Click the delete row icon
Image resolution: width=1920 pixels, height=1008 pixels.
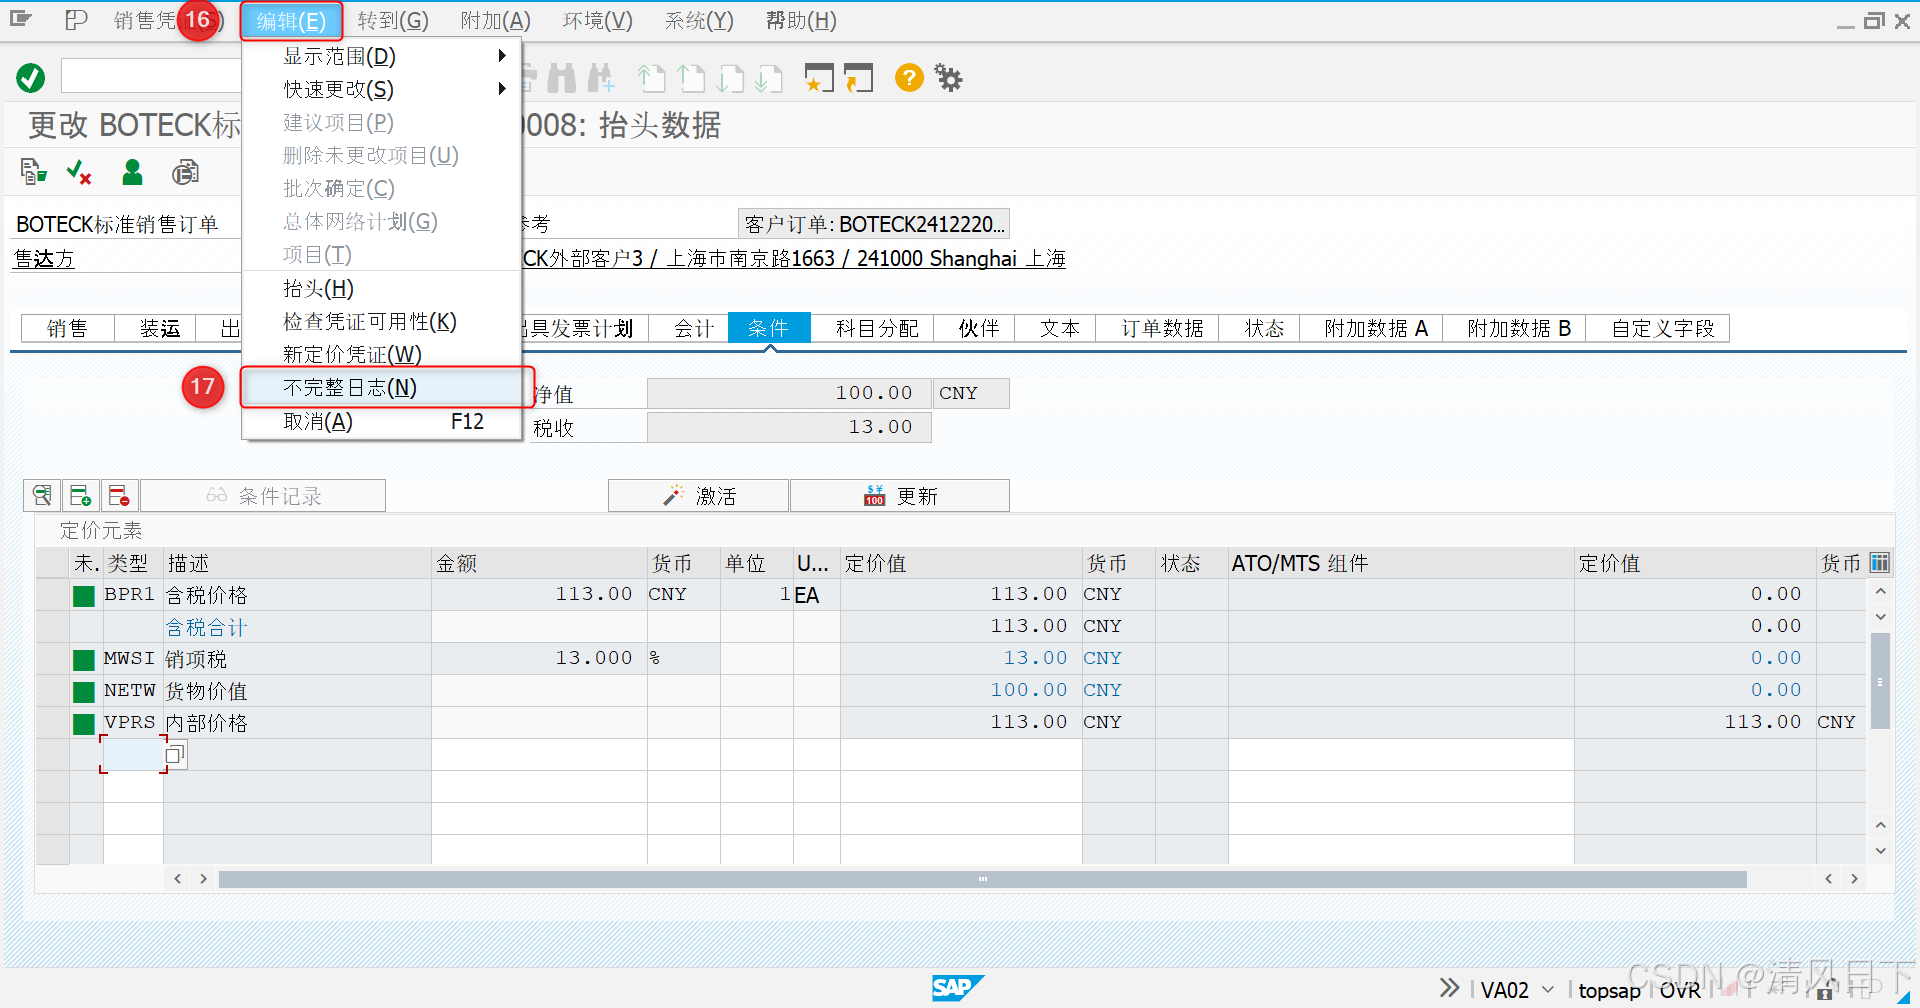[x=119, y=495]
